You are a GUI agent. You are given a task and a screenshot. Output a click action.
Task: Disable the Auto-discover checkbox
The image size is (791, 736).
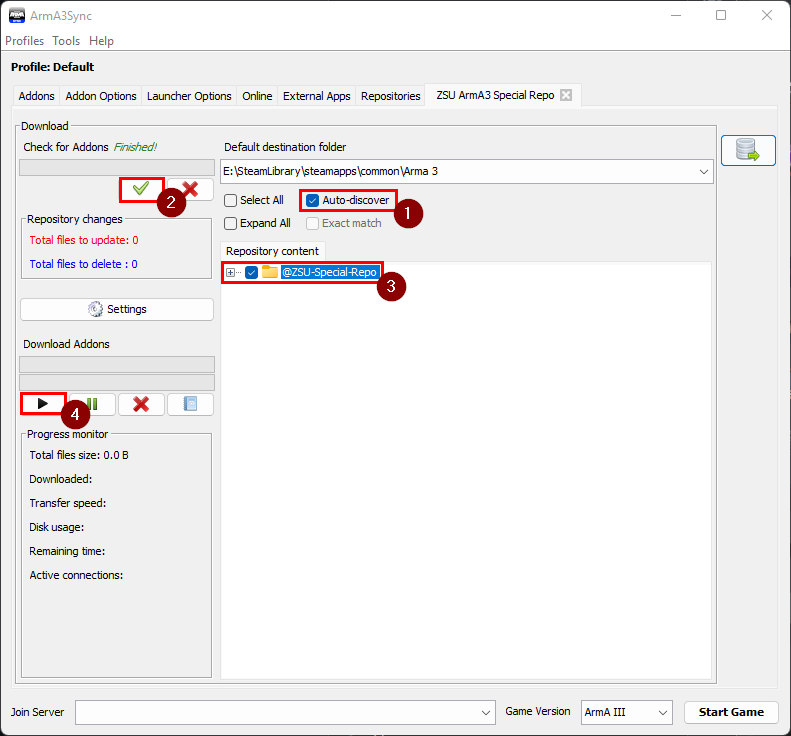tap(313, 200)
